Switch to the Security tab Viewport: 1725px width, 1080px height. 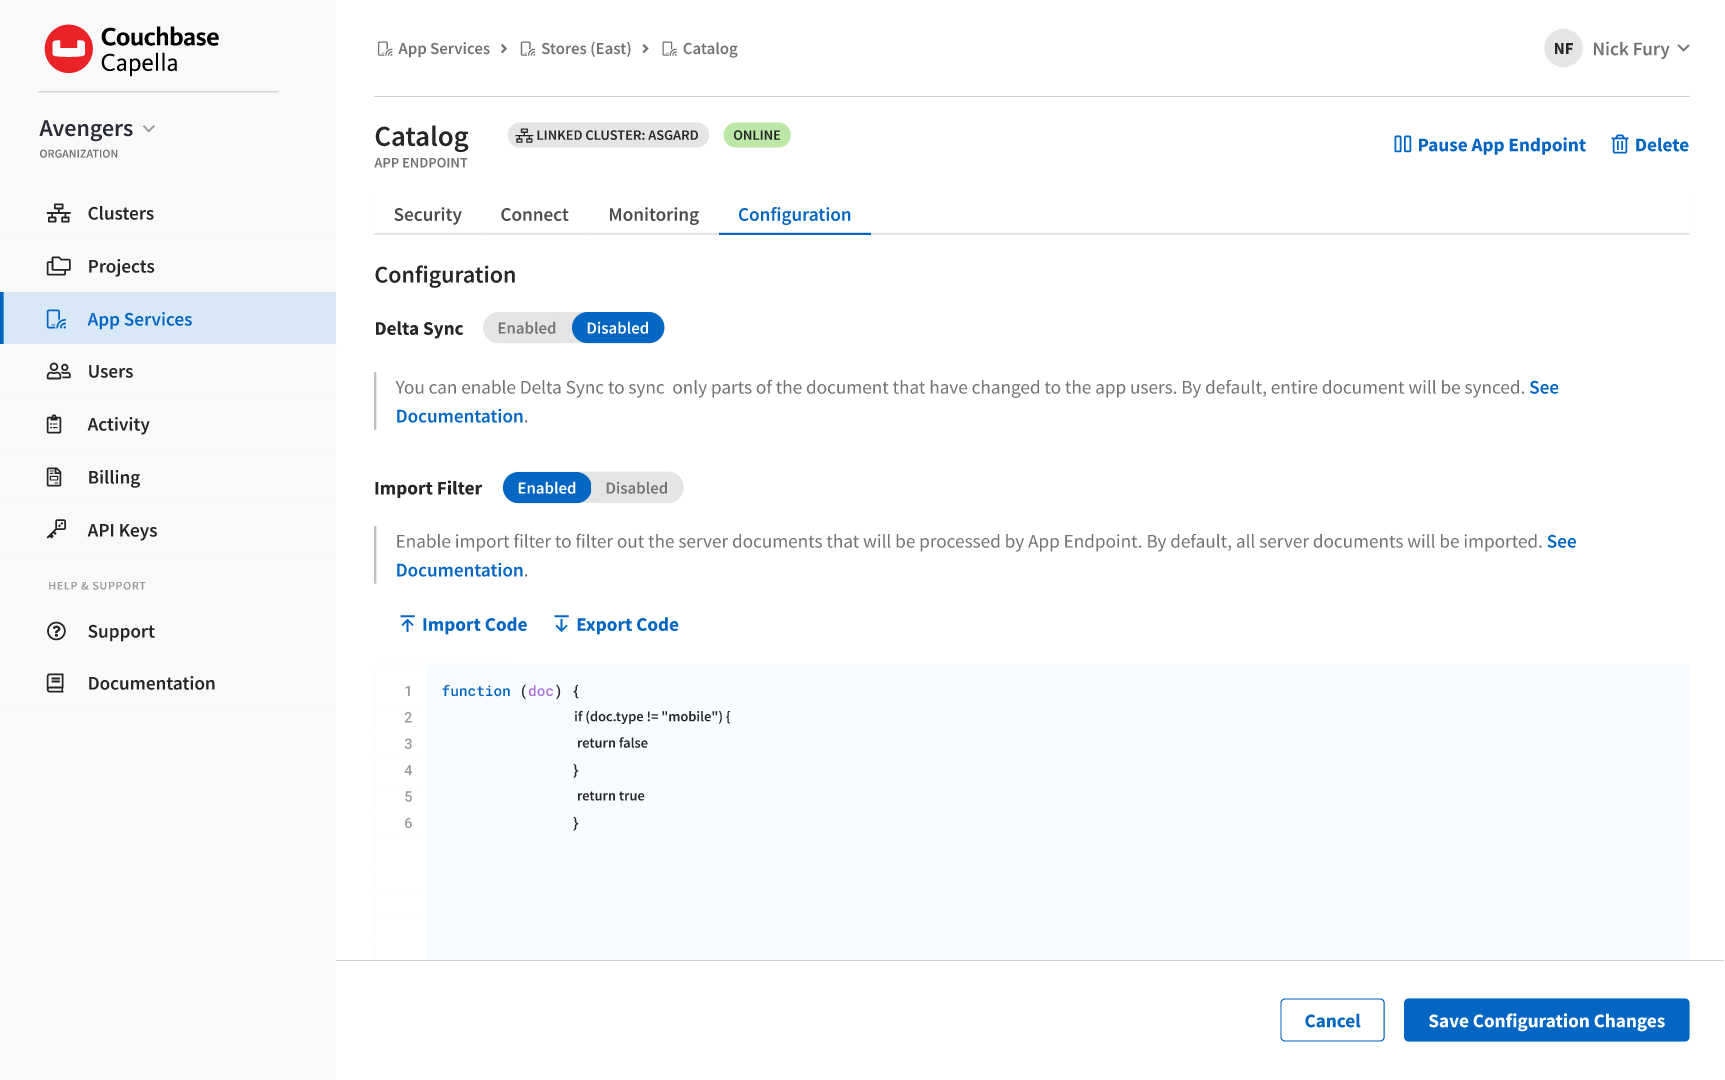click(427, 214)
